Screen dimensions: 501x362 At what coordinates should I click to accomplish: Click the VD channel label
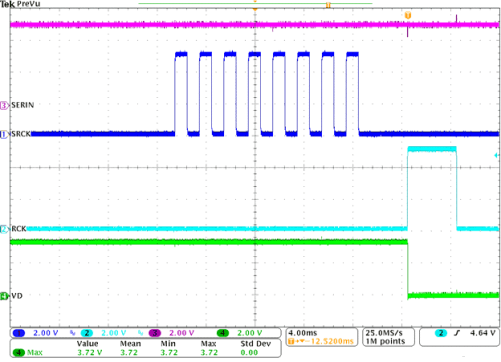17,296
